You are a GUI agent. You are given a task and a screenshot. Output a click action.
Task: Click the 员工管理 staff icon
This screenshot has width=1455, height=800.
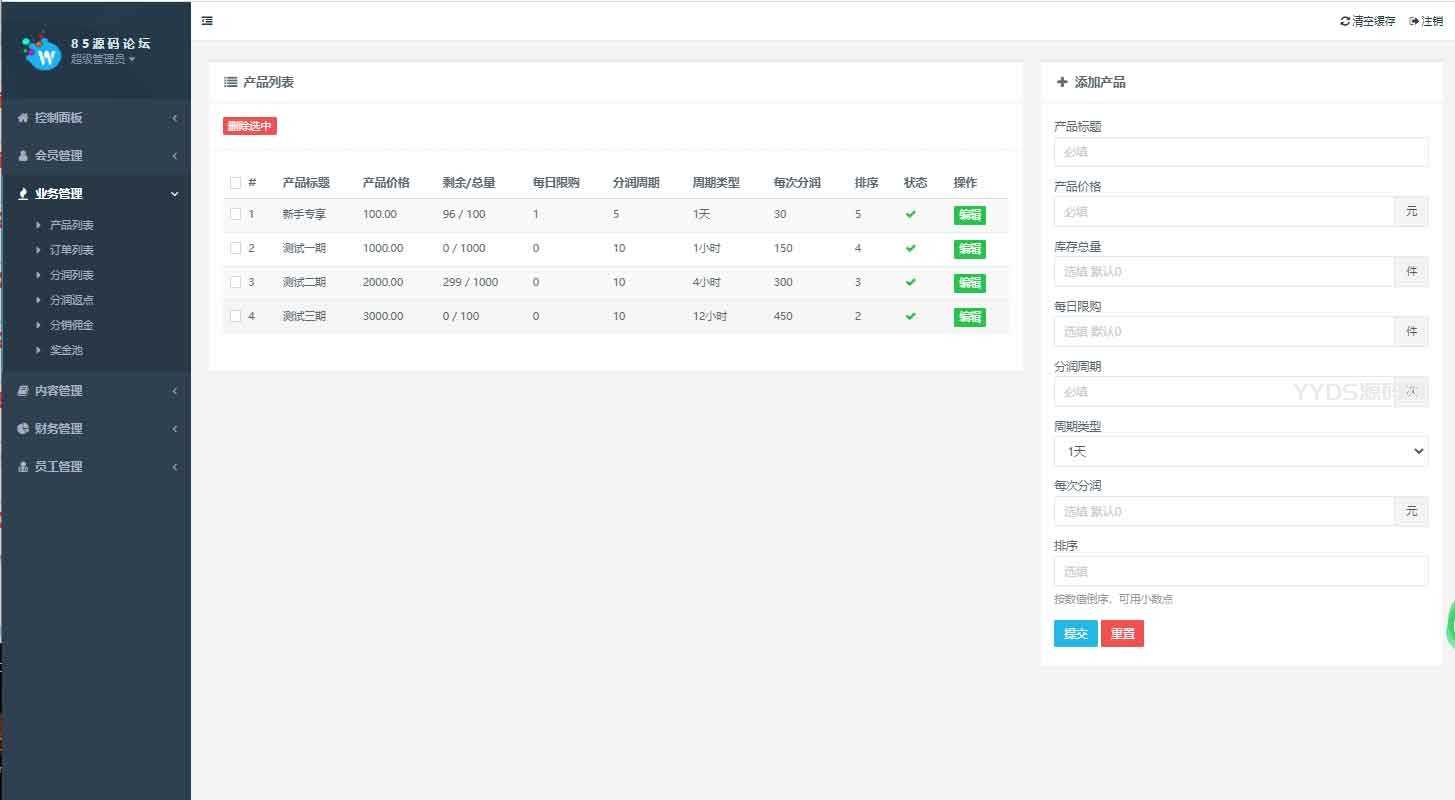(x=23, y=466)
